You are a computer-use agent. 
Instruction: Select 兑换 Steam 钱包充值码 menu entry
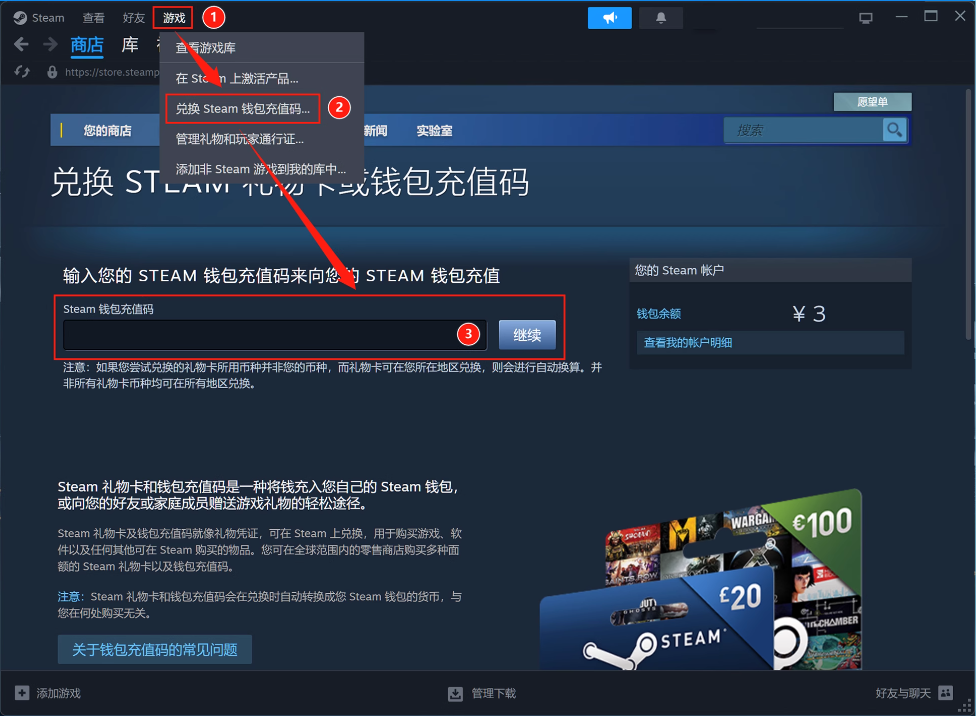(x=242, y=108)
